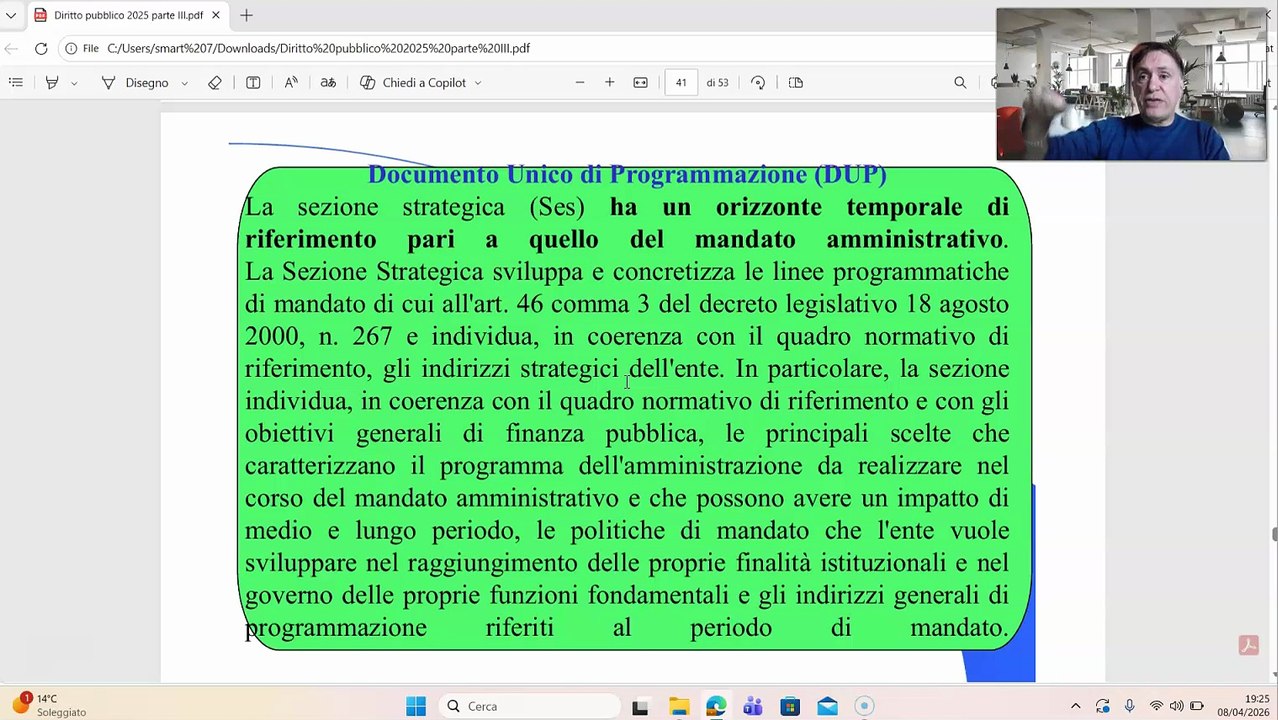This screenshot has height=720, width=1278.
Task: Toggle fit to width view
Action: (x=641, y=83)
